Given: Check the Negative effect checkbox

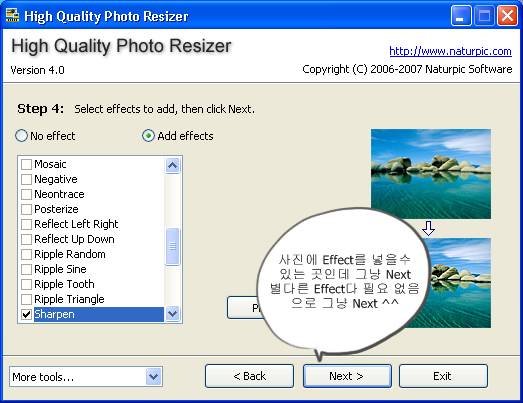Looking at the screenshot, I should coord(26,179).
